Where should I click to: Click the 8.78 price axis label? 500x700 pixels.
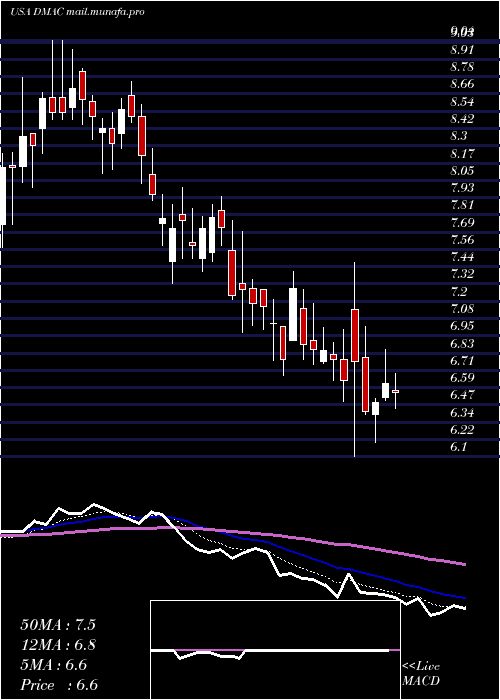(462, 67)
